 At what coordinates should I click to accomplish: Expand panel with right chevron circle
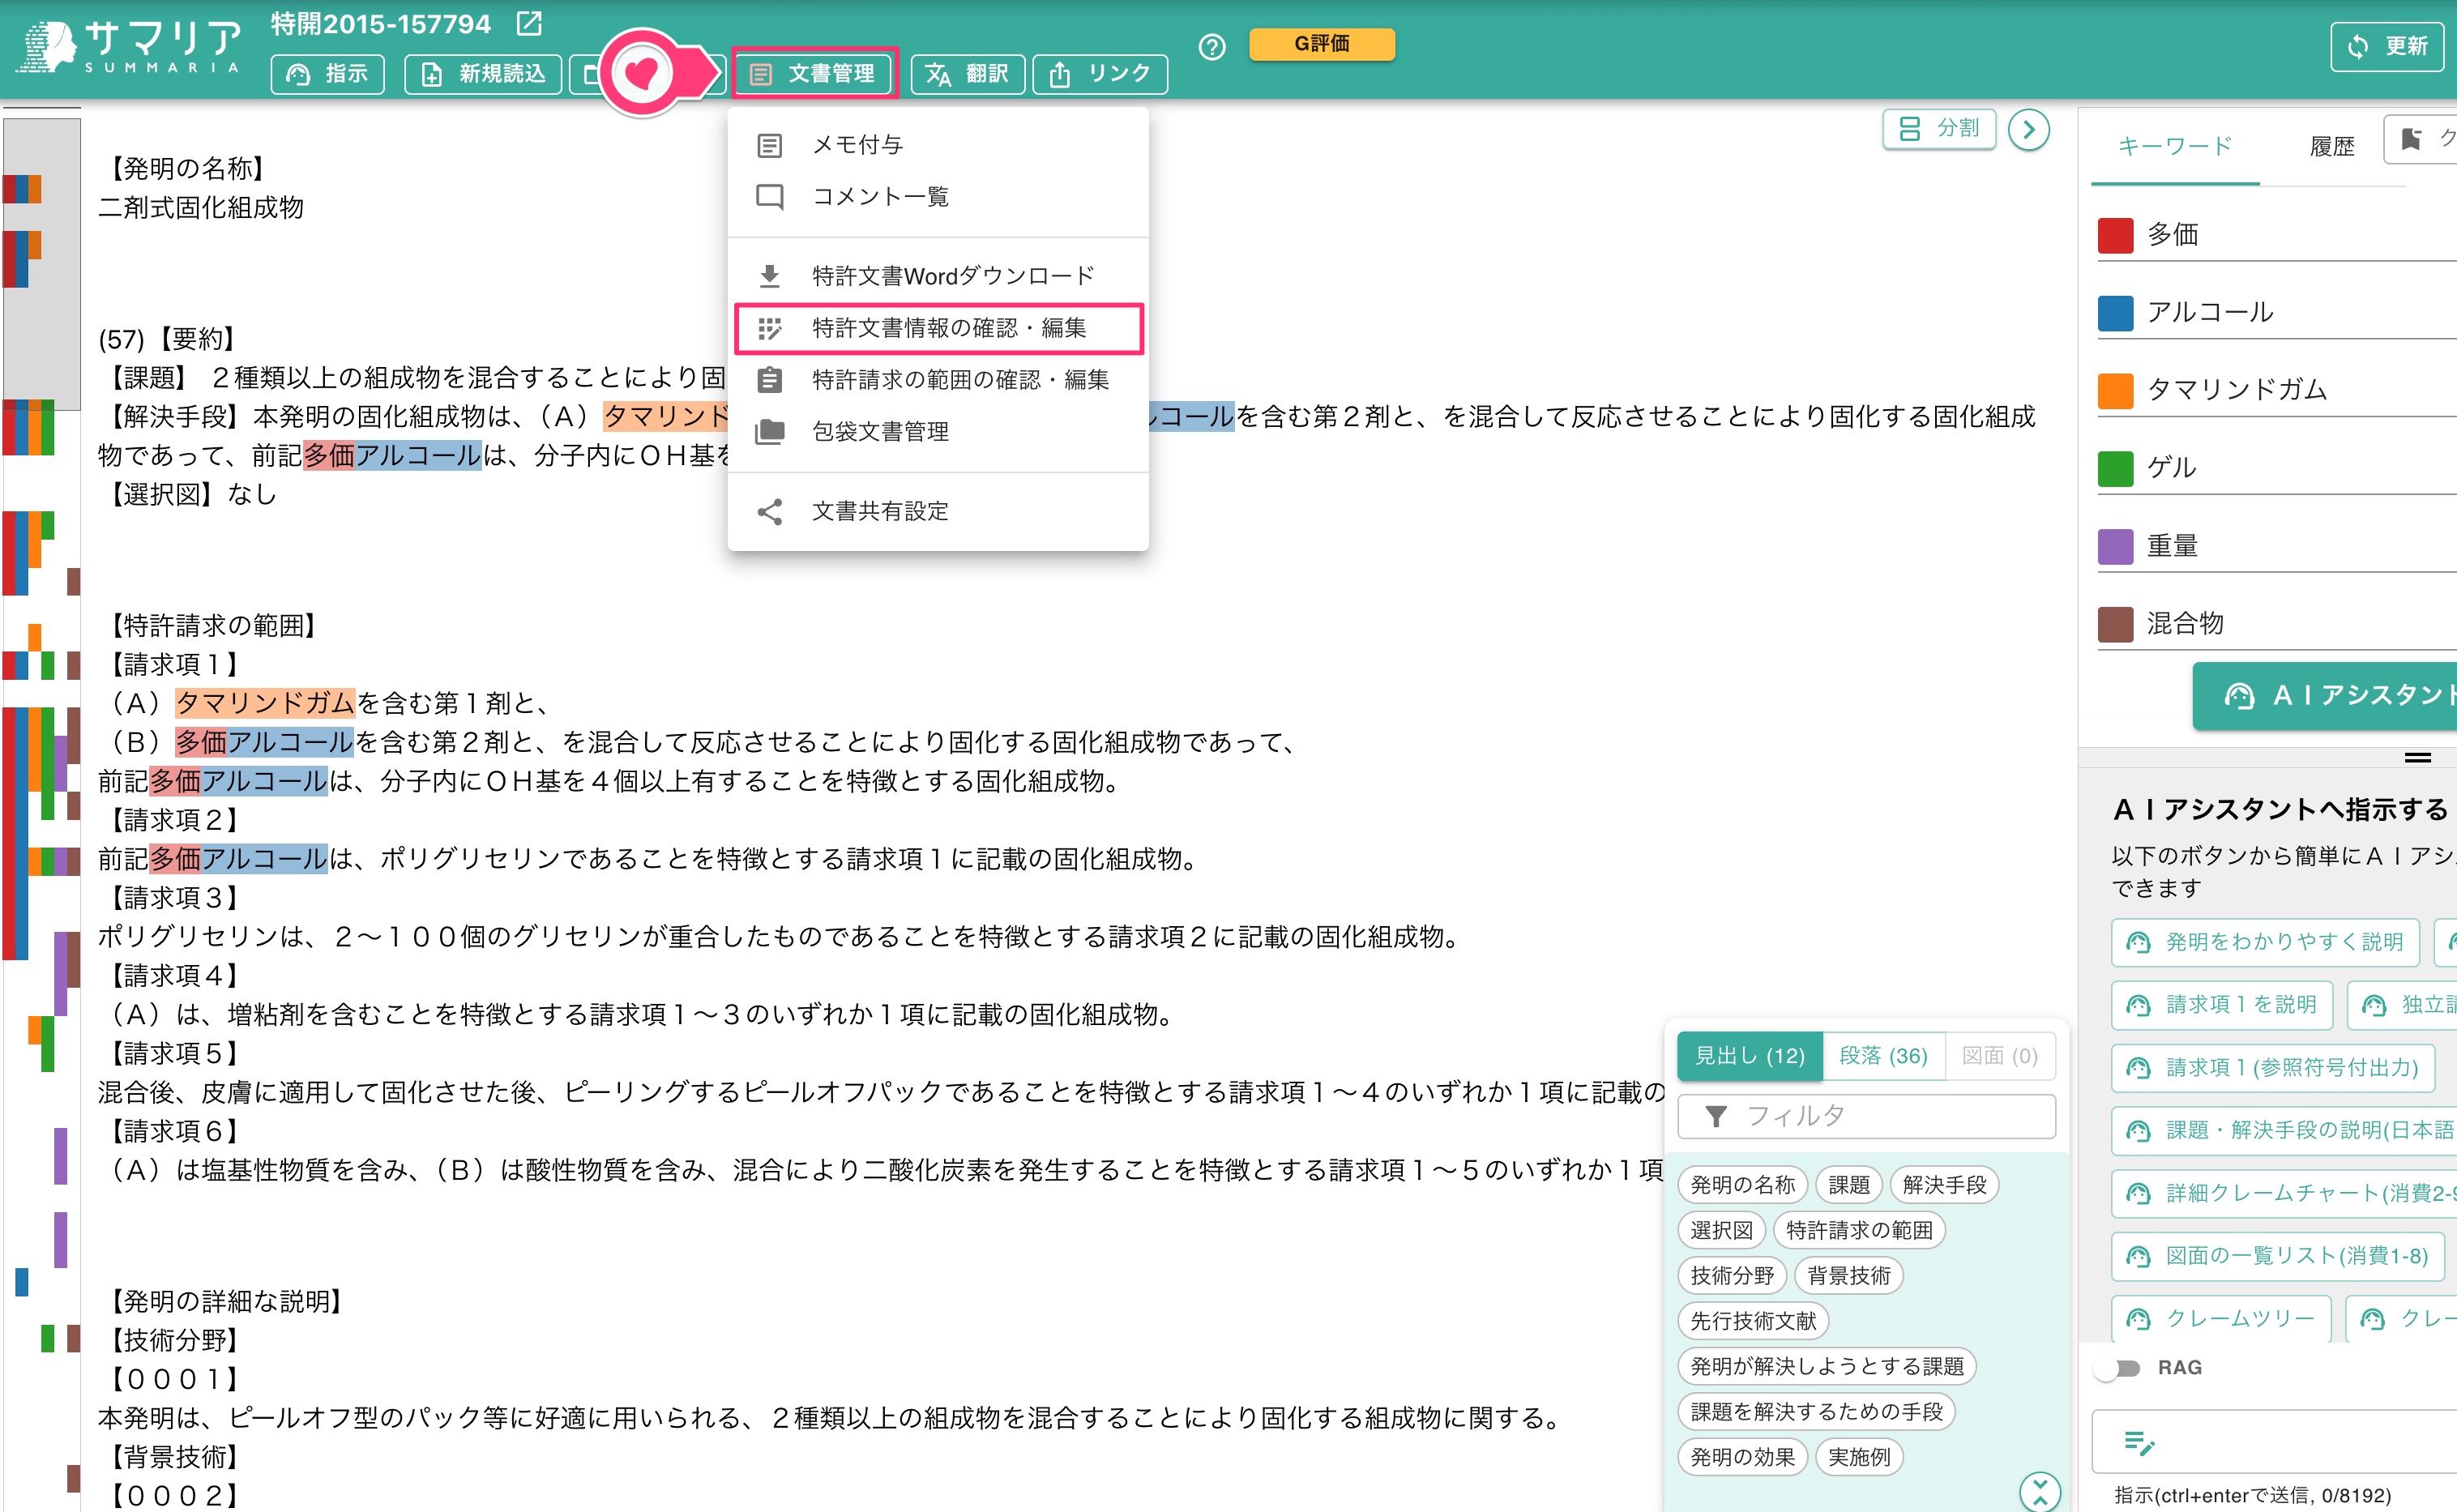(x=2028, y=129)
